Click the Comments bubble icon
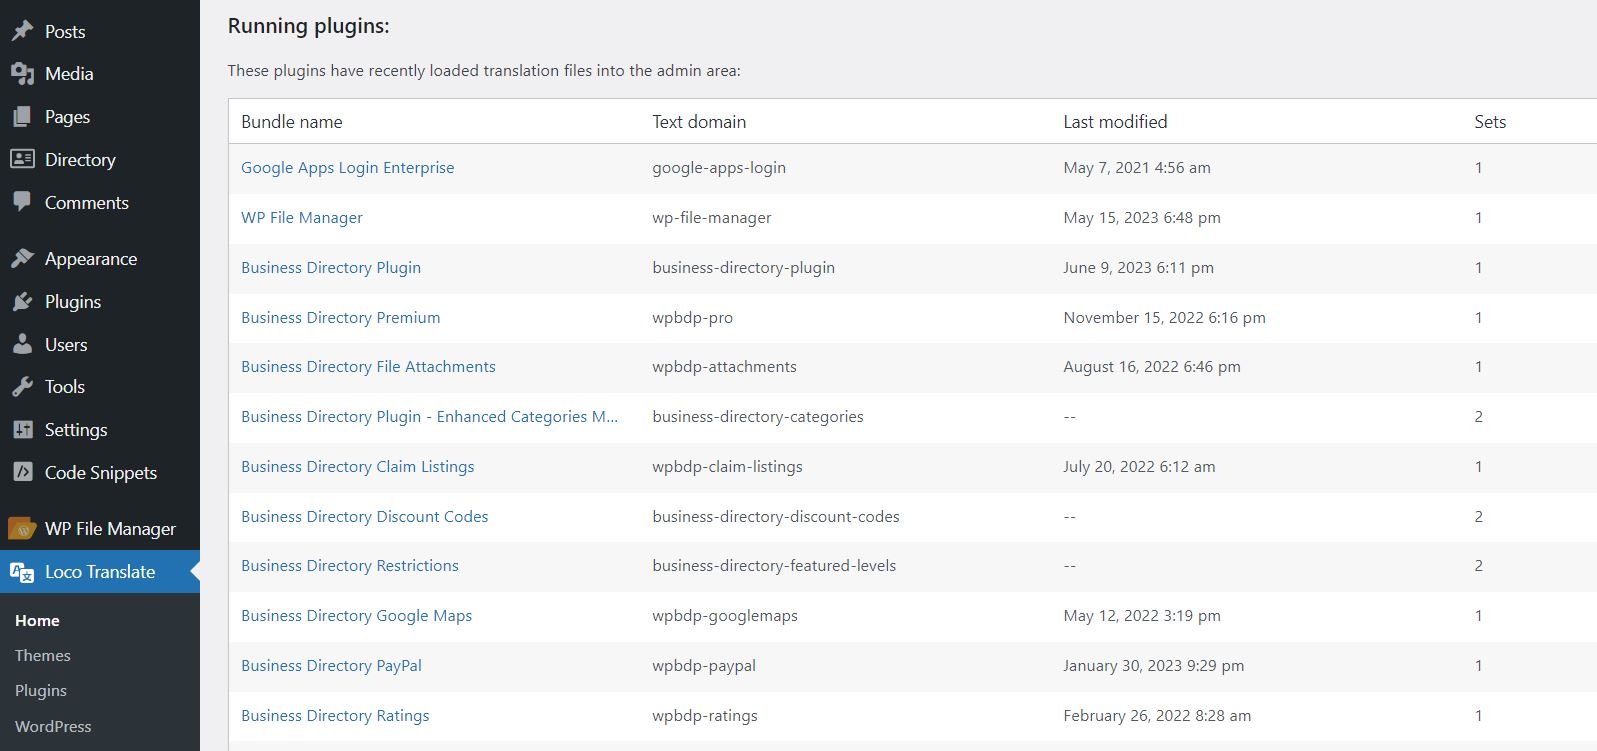The height and width of the screenshot is (751, 1597). coord(22,202)
